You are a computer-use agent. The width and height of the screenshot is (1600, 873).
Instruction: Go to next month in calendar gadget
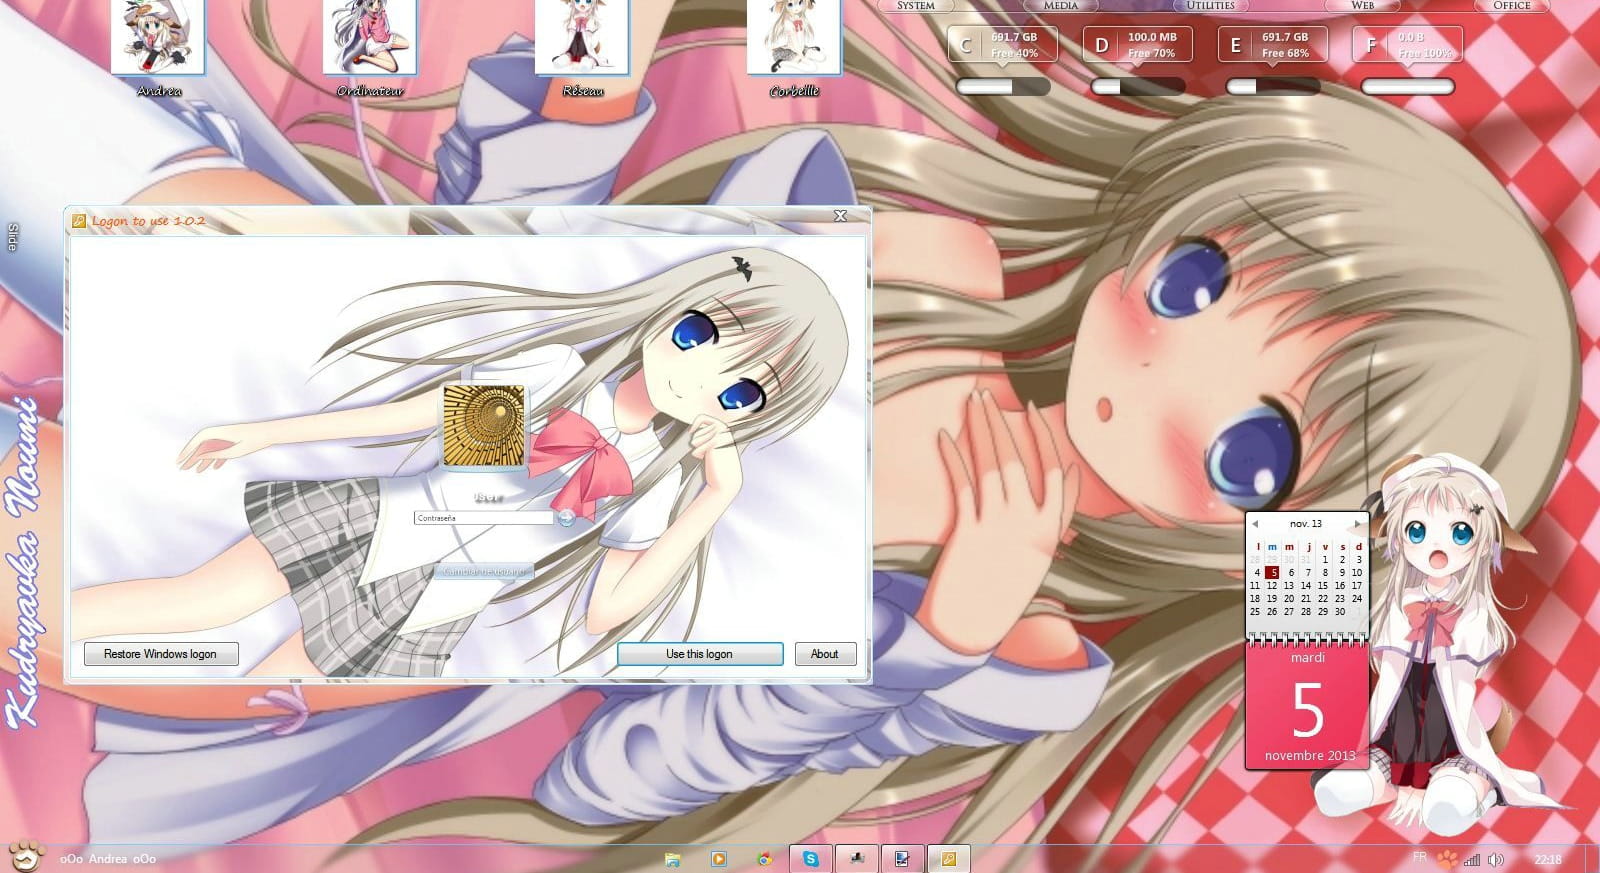point(1357,524)
